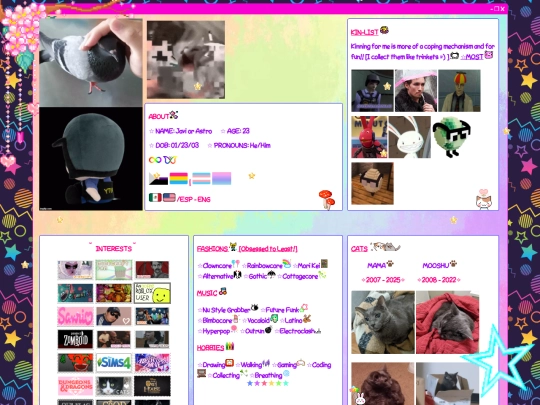Click the paw icon beside MAMA
Viewport: 540px width, 405px height.
[390, 264]
